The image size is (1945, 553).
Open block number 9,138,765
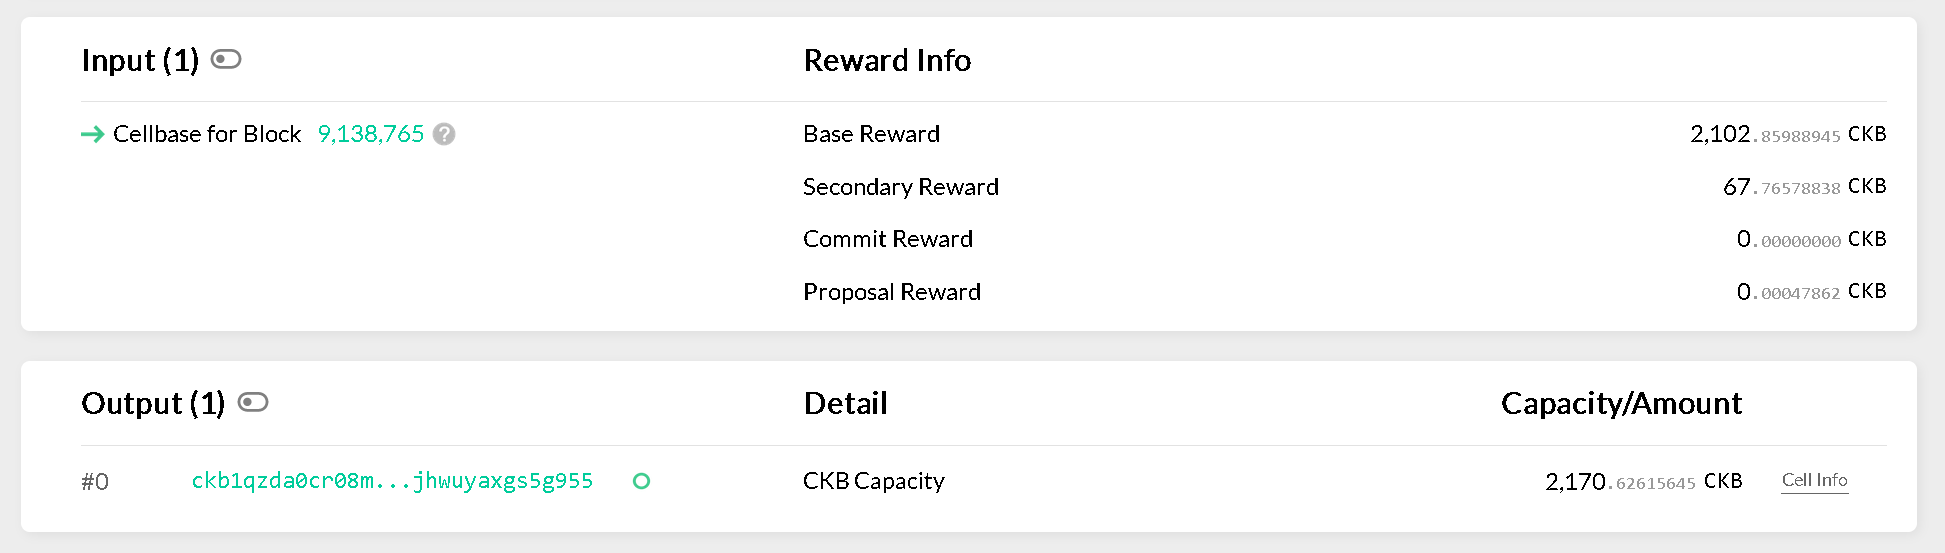pos(371,134)
